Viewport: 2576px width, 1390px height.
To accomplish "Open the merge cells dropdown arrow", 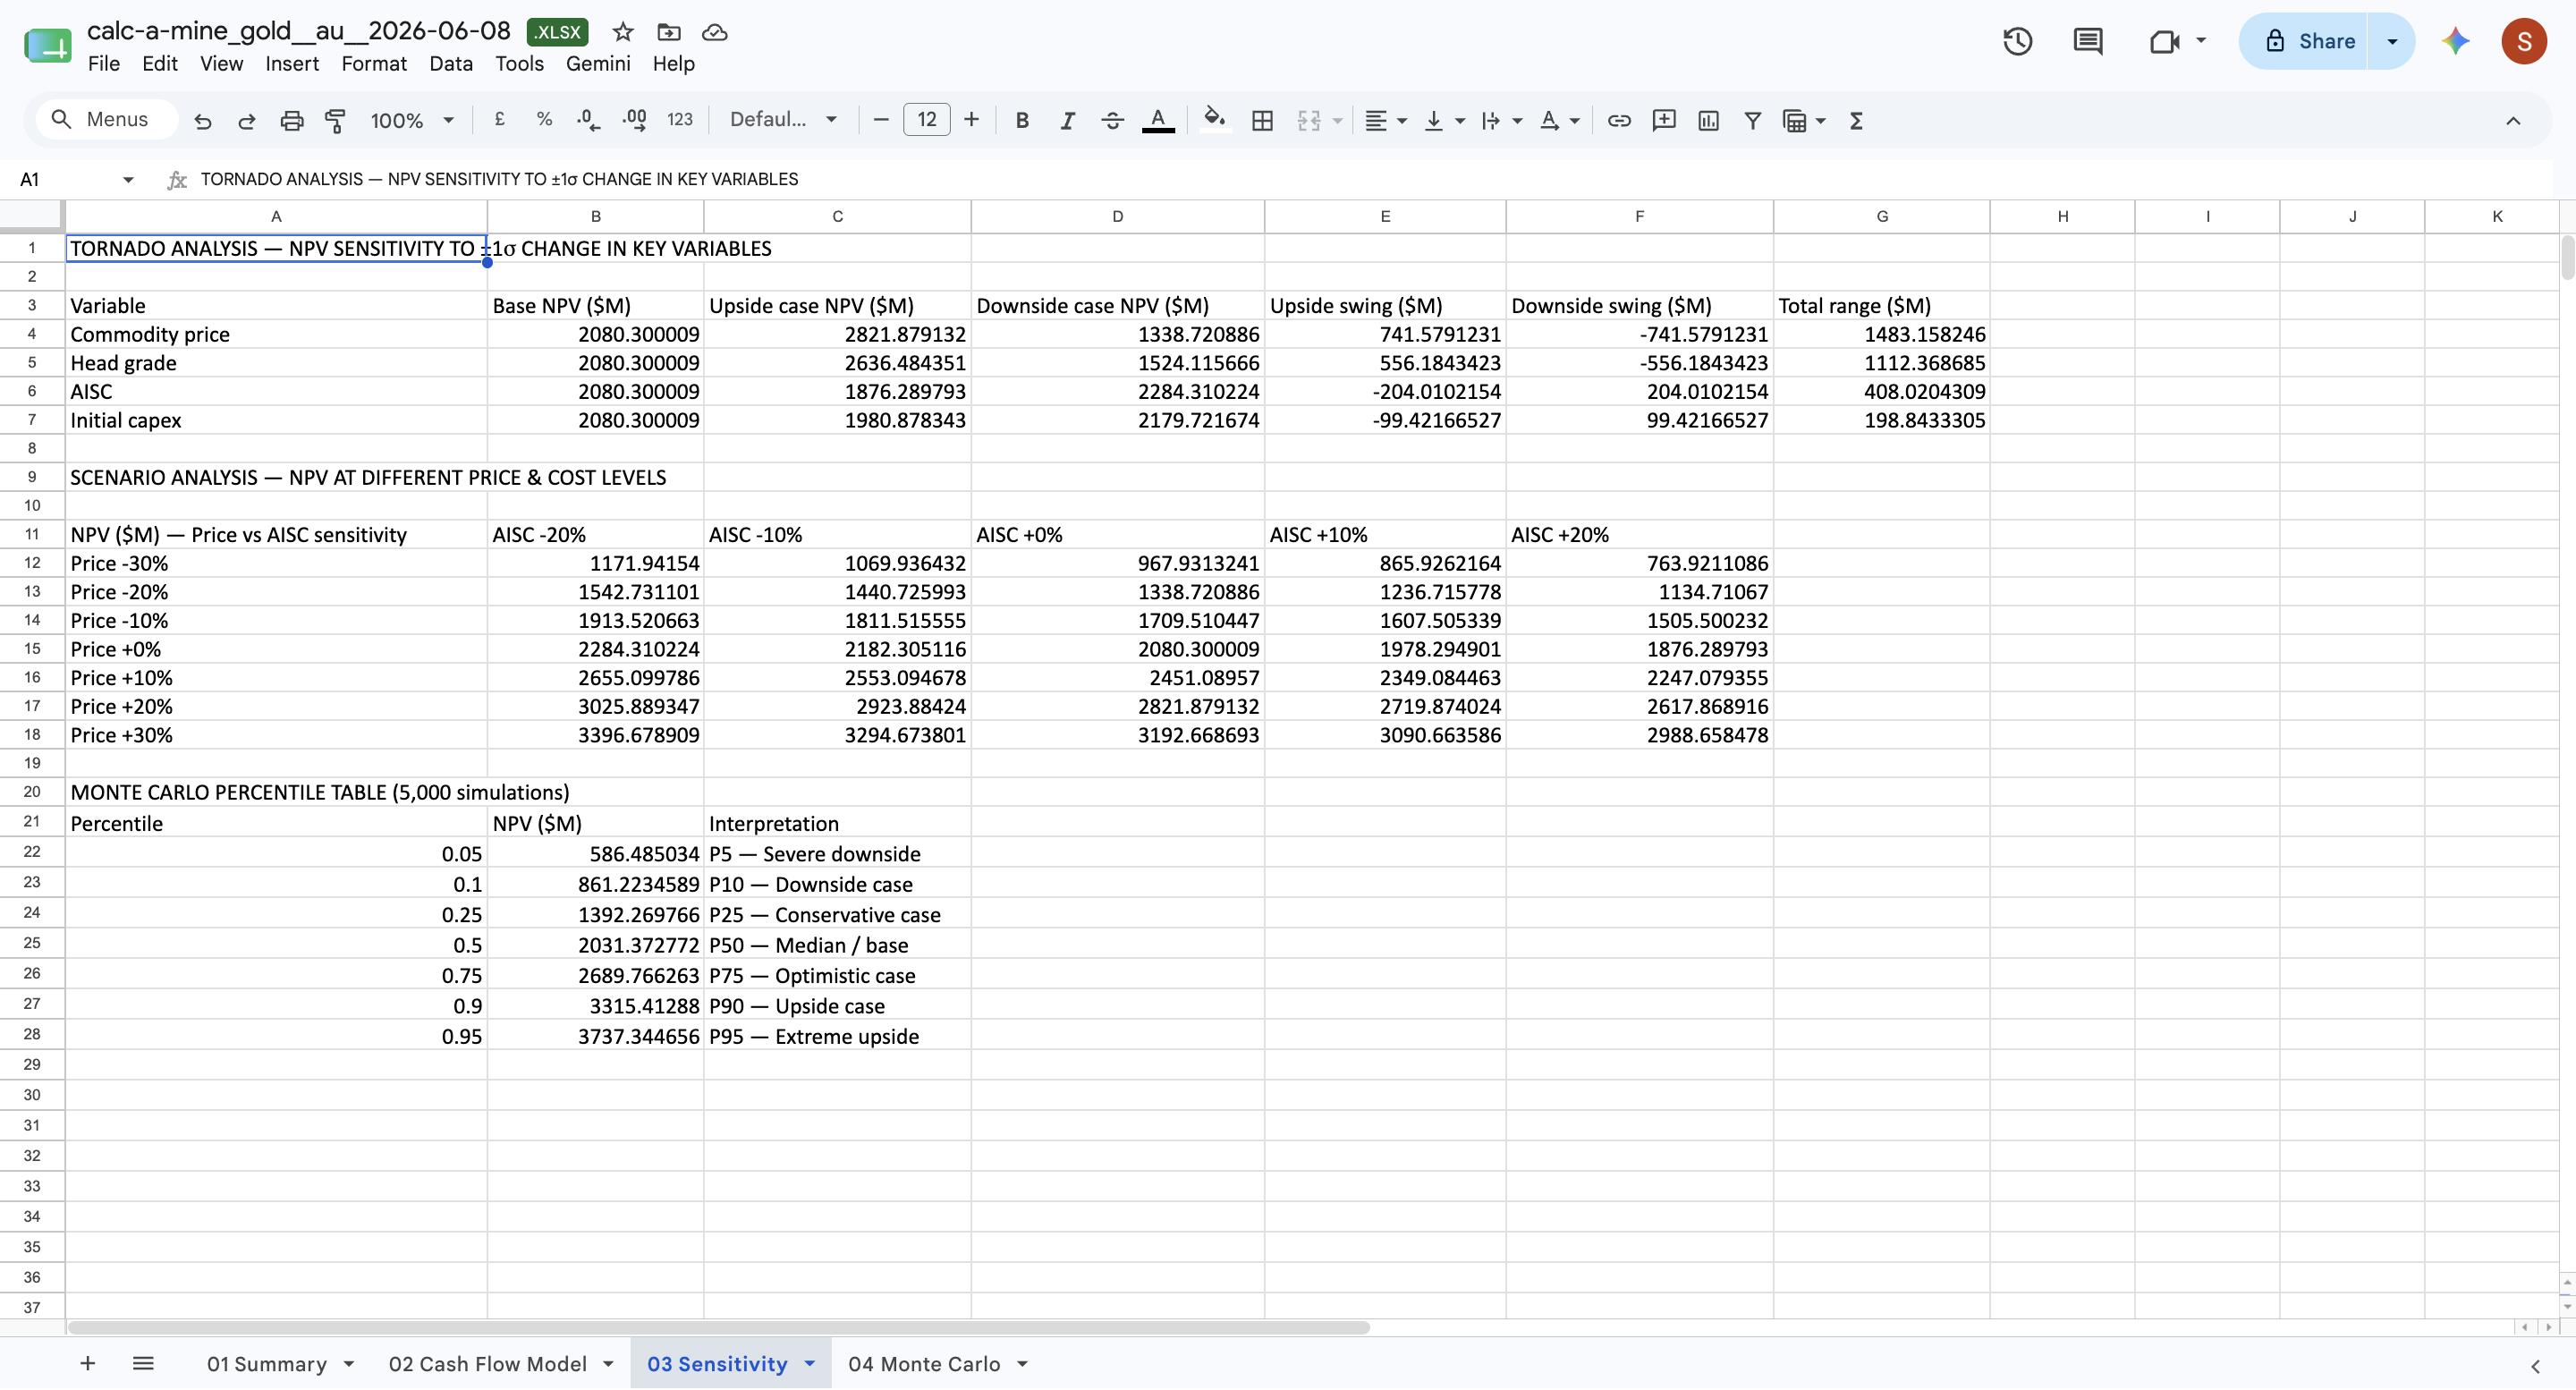I will (x=1338, y=121).
